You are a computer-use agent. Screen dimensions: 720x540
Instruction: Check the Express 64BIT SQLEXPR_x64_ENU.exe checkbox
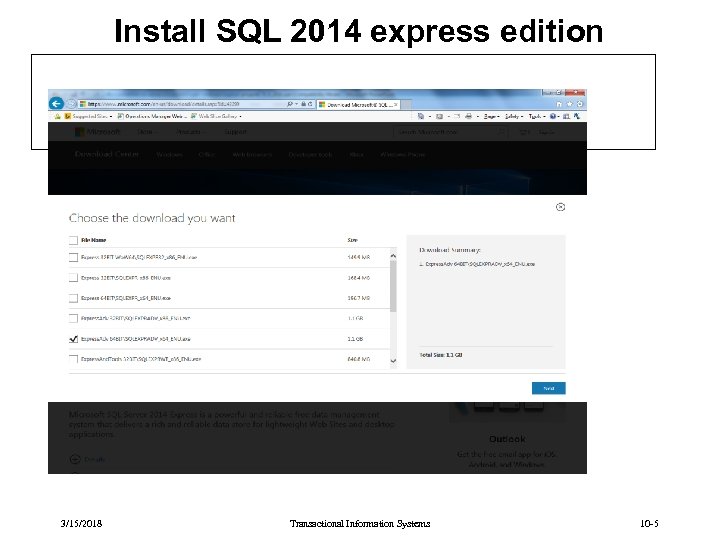73,298
